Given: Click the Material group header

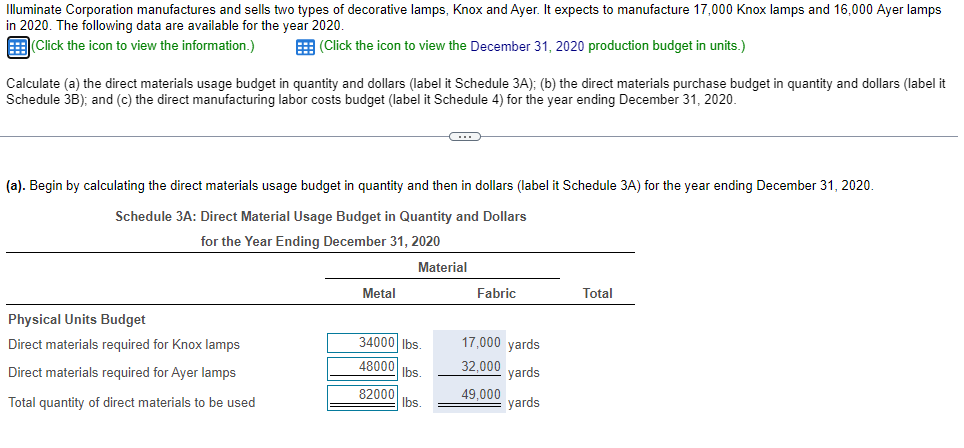Looking at the screenshot, I should 442,267.
